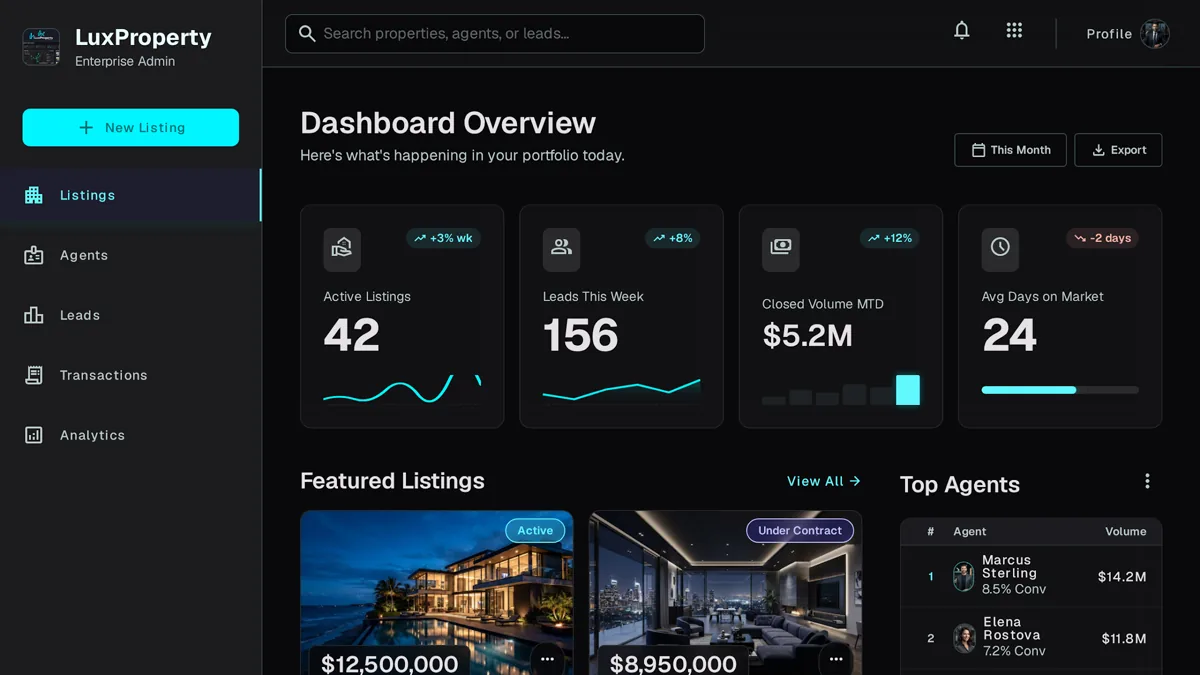1200x675 pixels.
Task: Click the Leads This Week trend line
Action: 621,389
